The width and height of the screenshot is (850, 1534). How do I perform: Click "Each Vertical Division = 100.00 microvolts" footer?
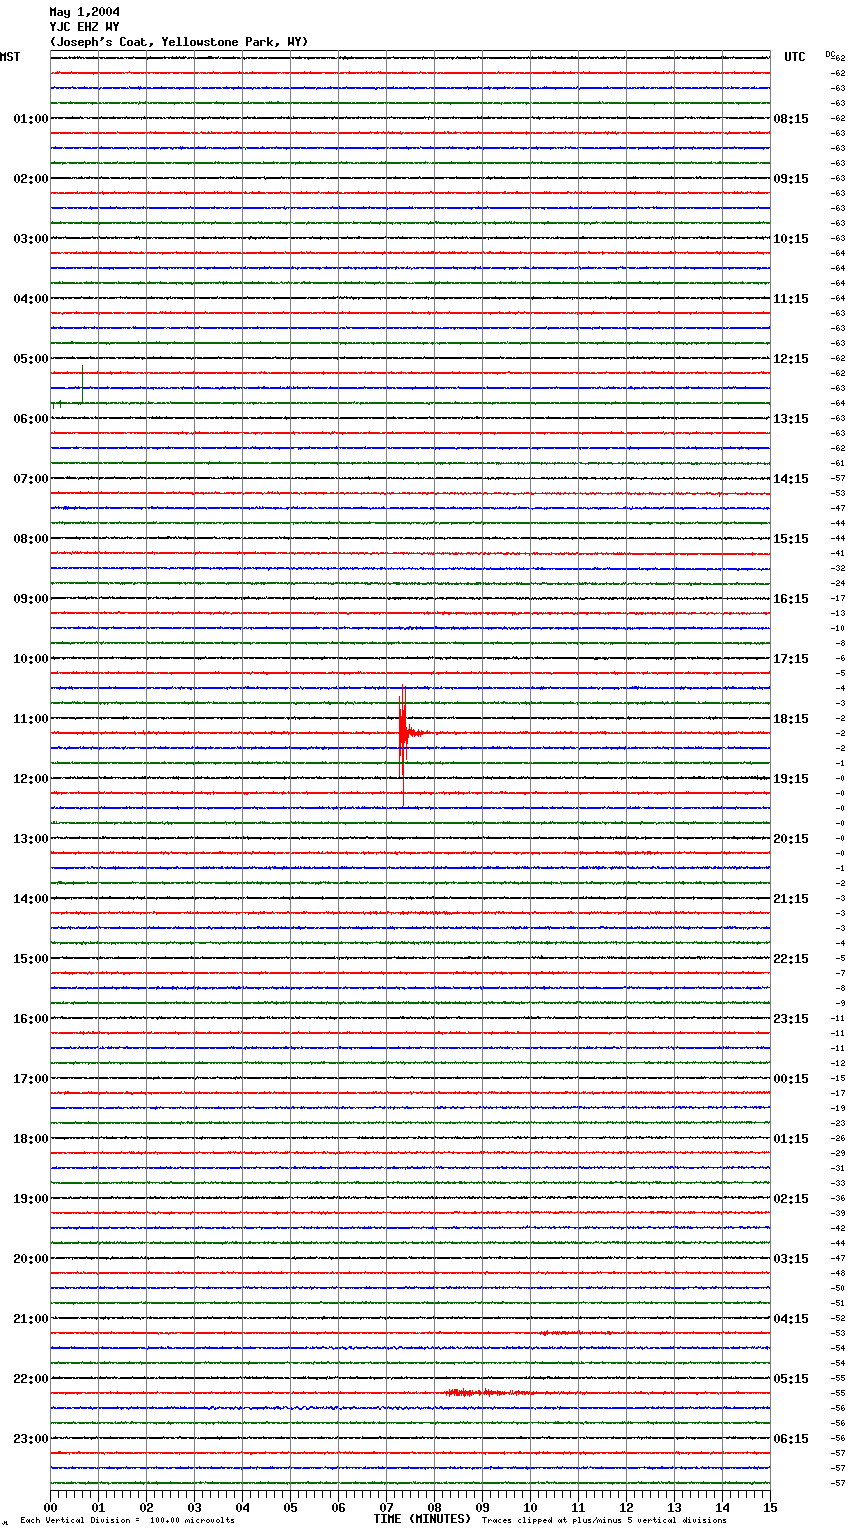coord(127,1520)
